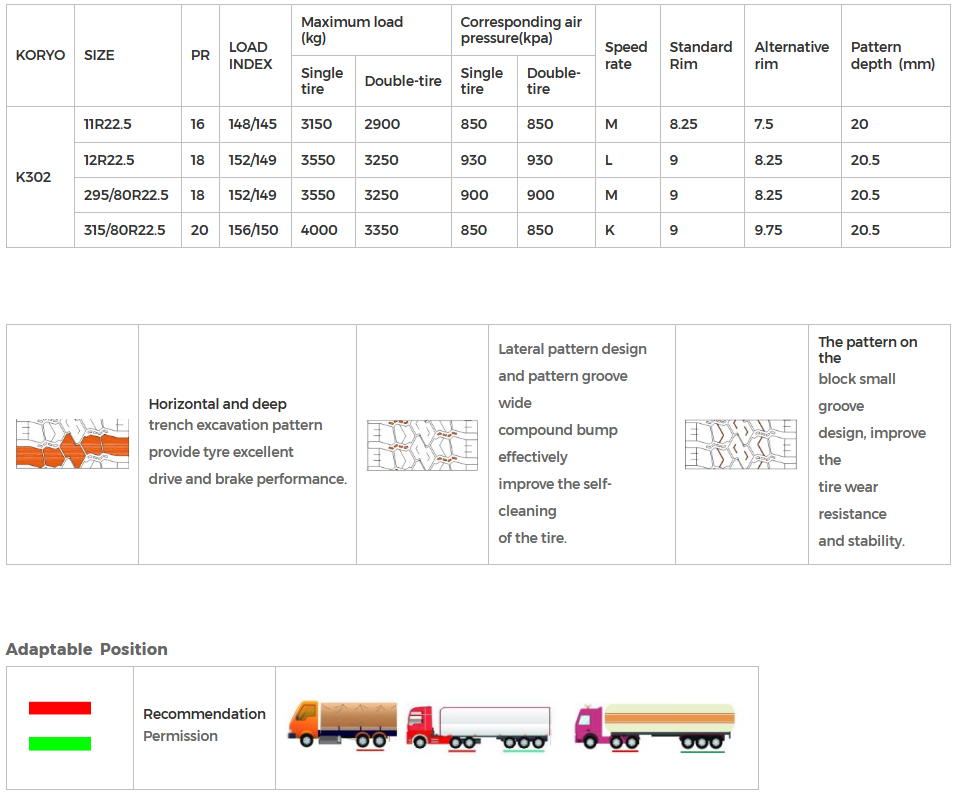960x804 pixels.
Task: Click the KORYO column header
Action: (x=40, y=55)
